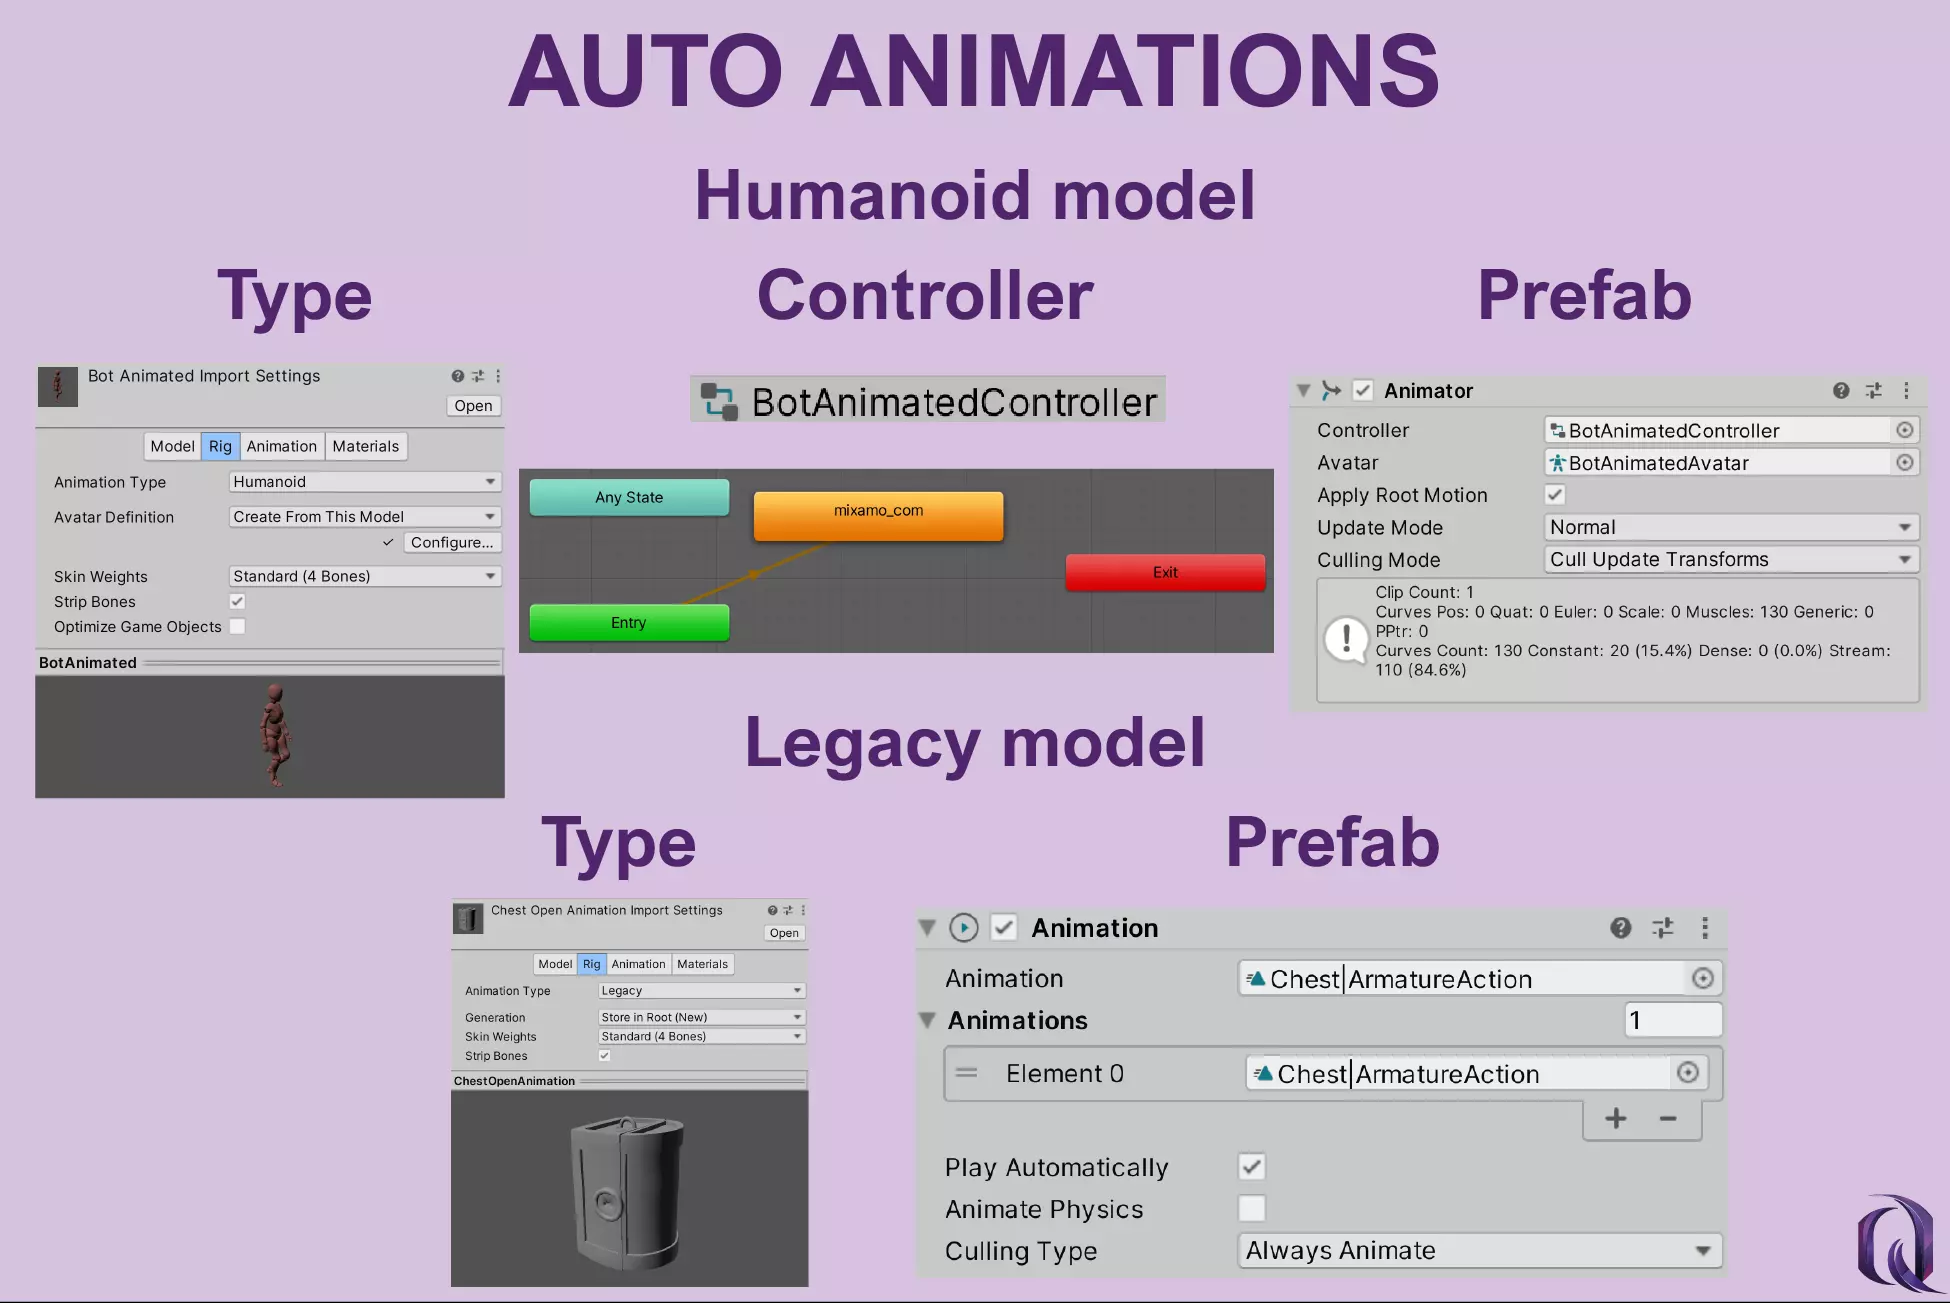Open the BotAnimatedAvatar object picker

pos(1904,462)
